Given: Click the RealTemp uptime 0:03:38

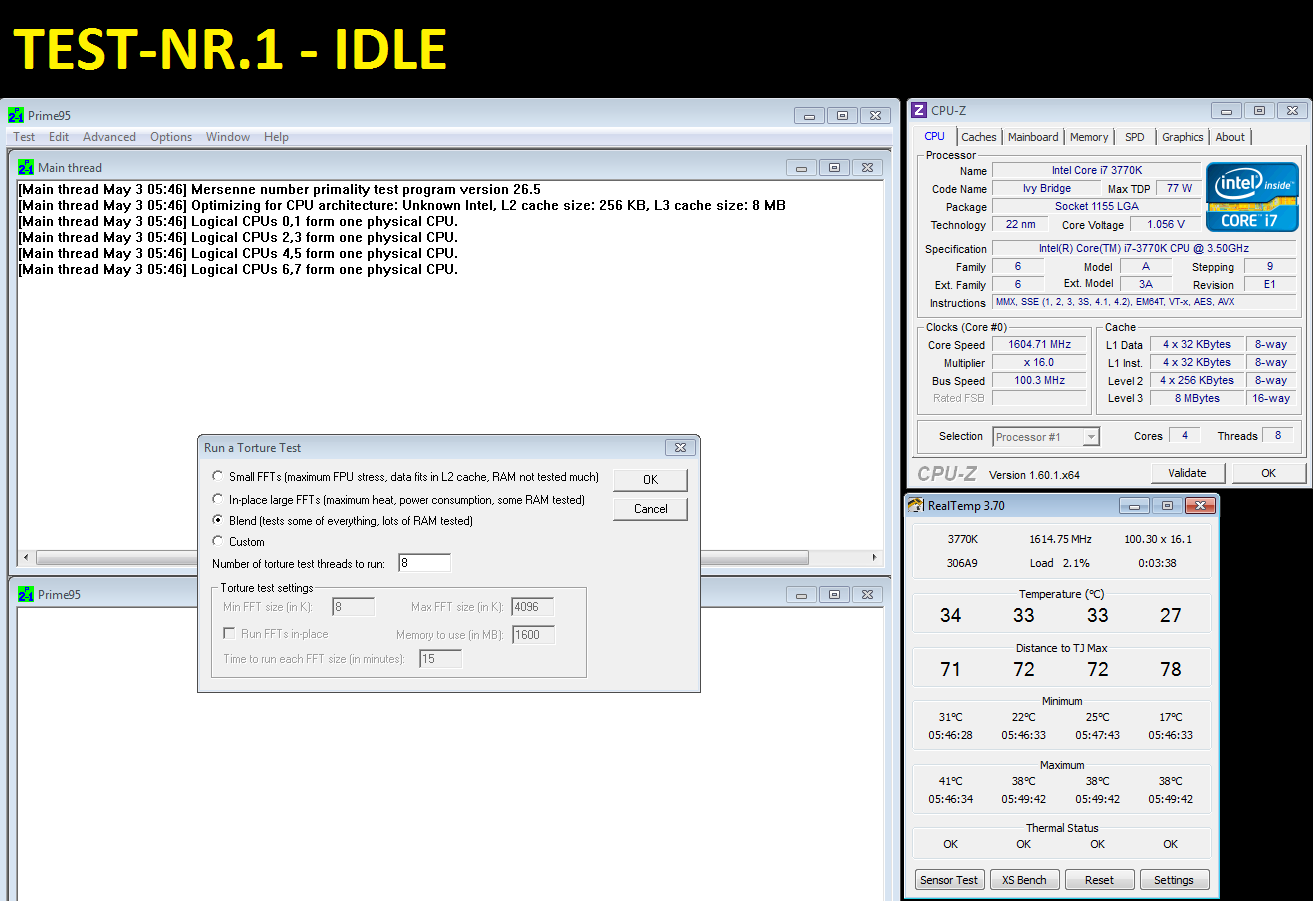Looking at the screenshot, I should (x=1157, y=563).
